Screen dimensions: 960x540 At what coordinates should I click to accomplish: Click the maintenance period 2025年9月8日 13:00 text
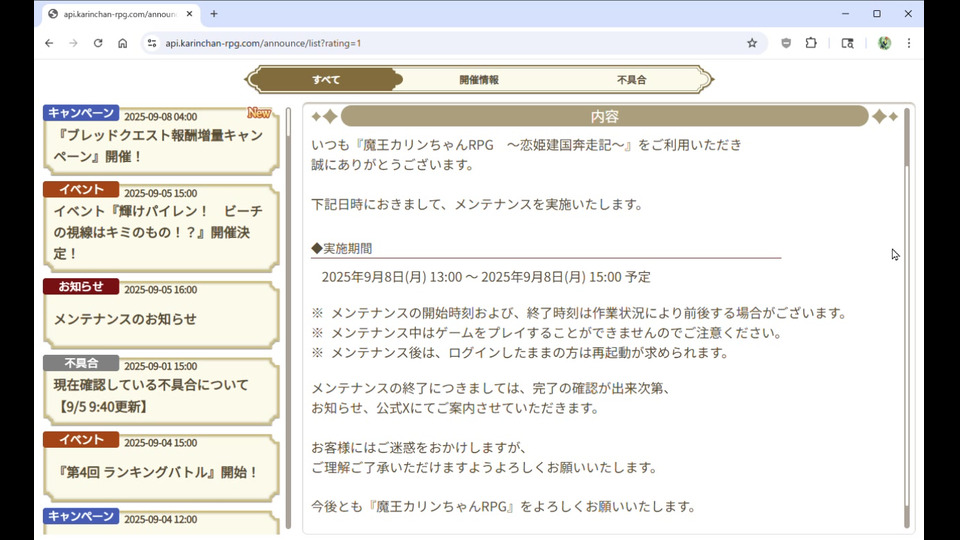click(486, 277)
